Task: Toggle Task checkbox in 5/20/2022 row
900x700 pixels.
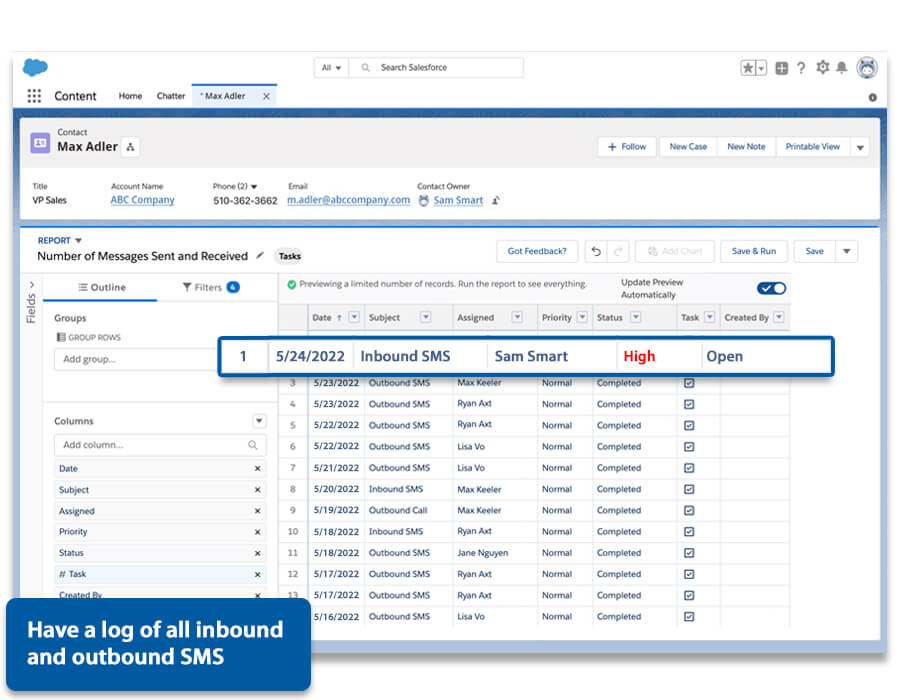Action: click(689, 489)
